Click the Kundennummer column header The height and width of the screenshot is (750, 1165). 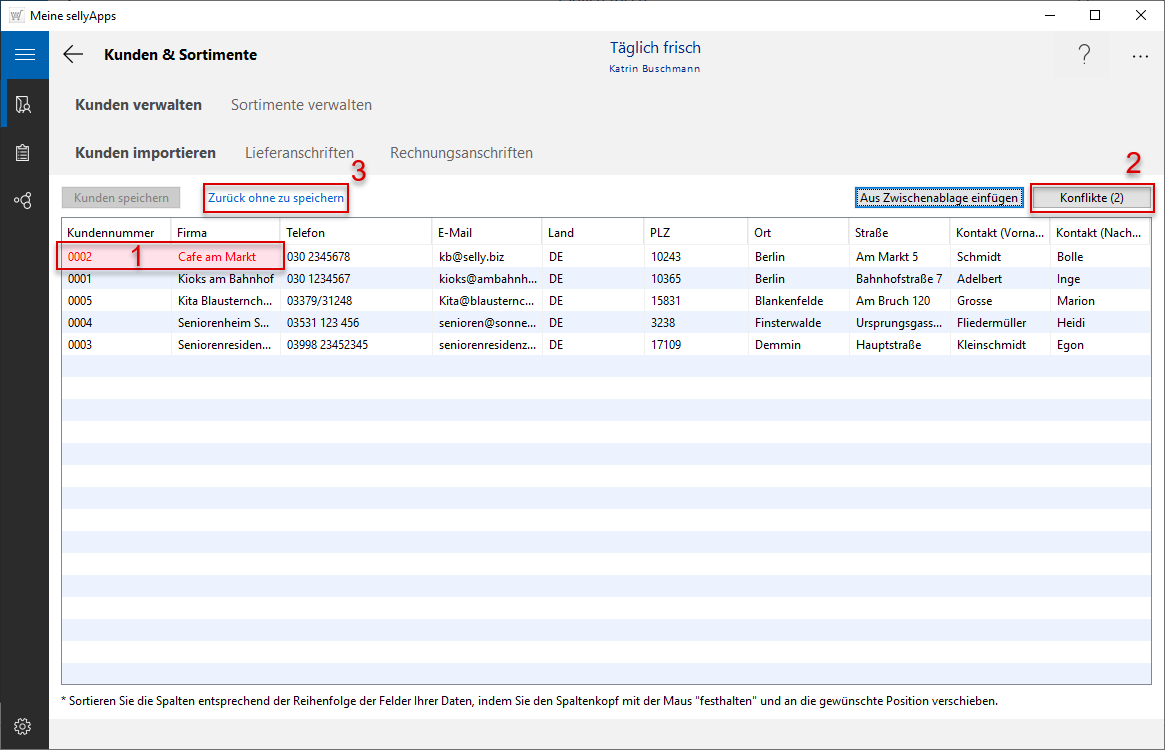[111, 232]
